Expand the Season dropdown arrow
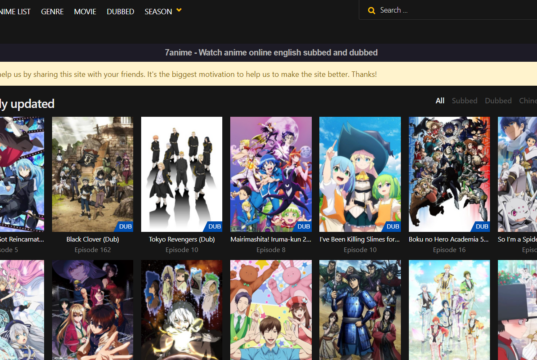Viewport: 537px width, 360px height. click(x=179, y=11)
